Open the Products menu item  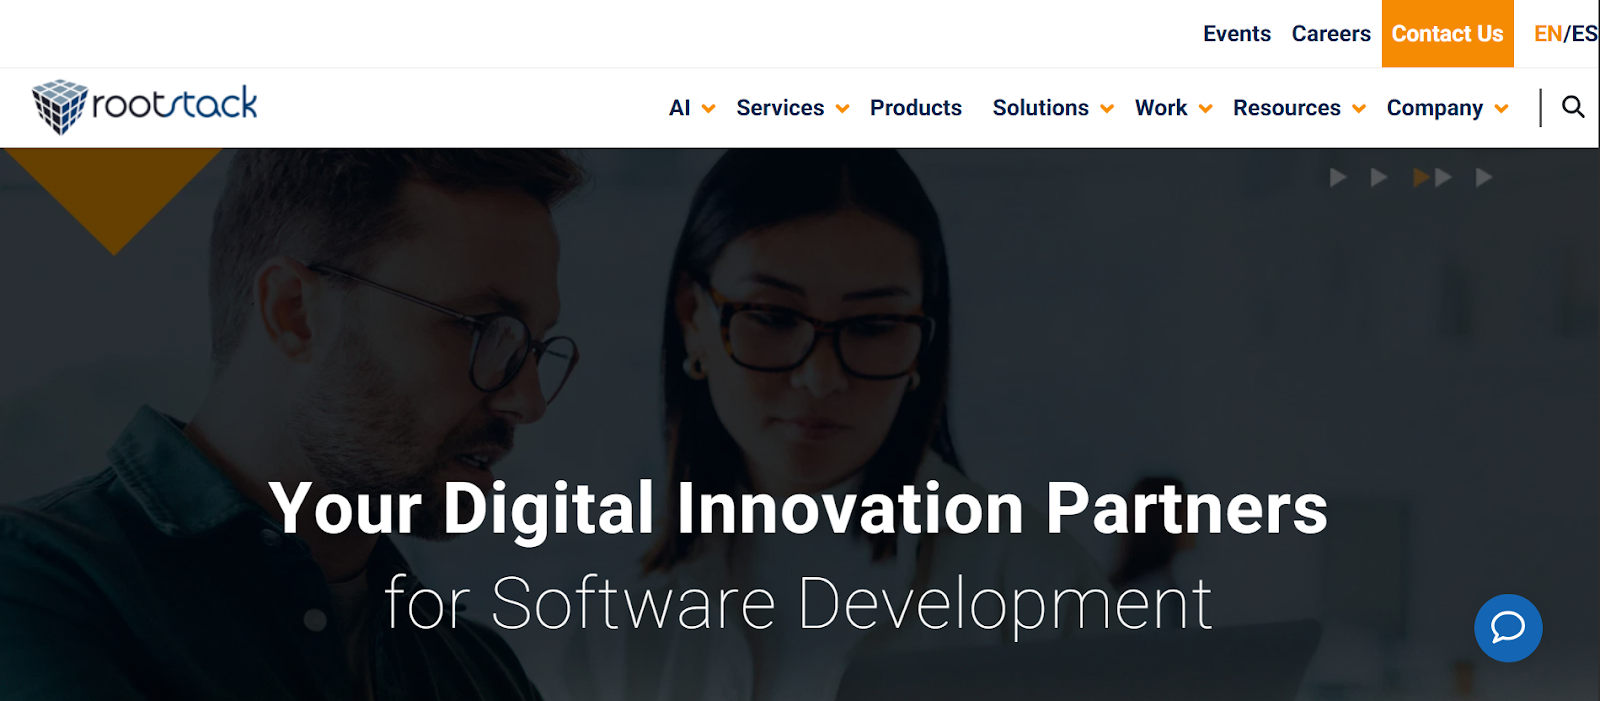(915, 108)
